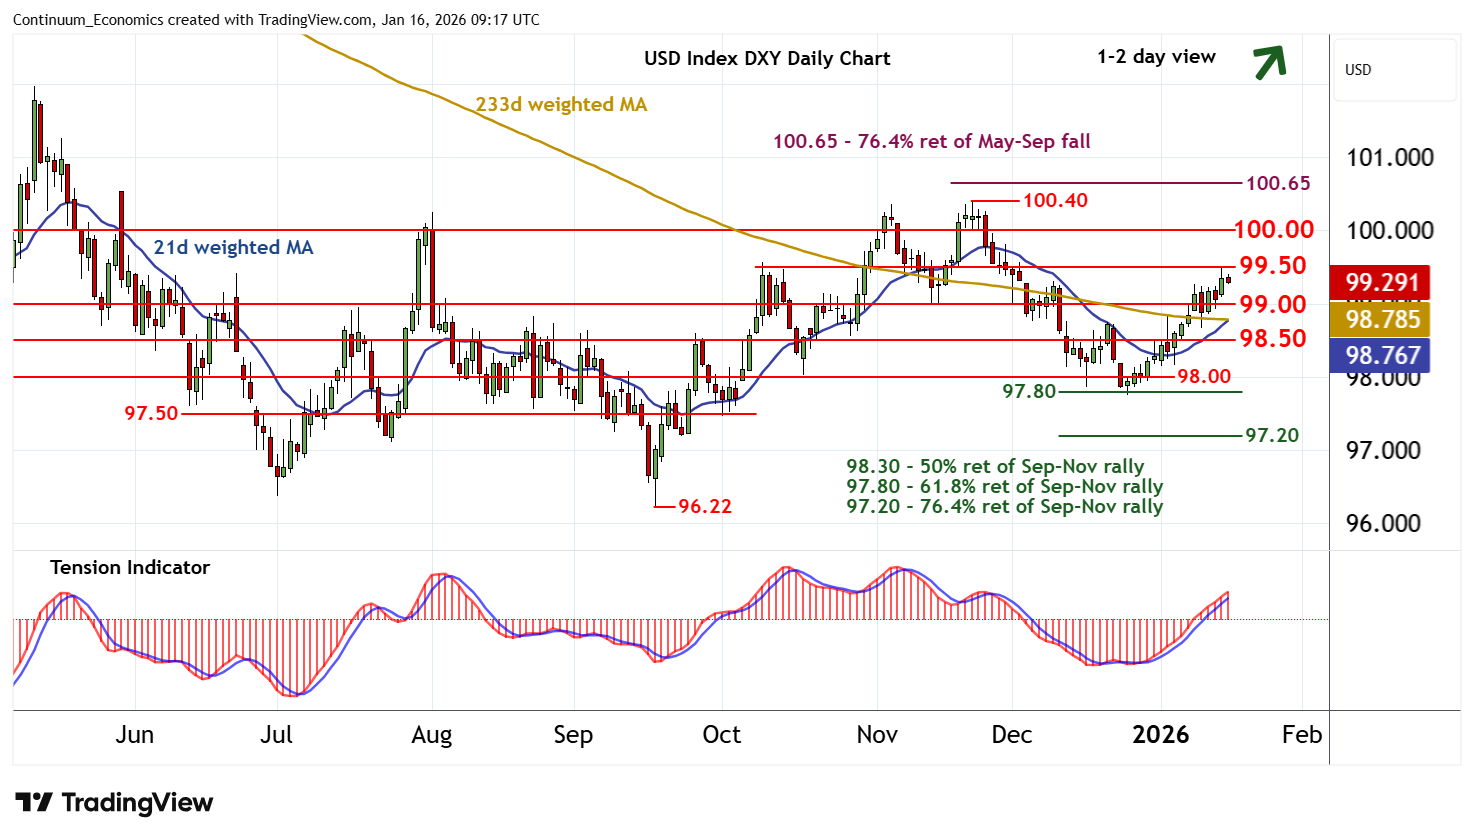Click the gold 98.785 price tag

tap(1382, 319)
